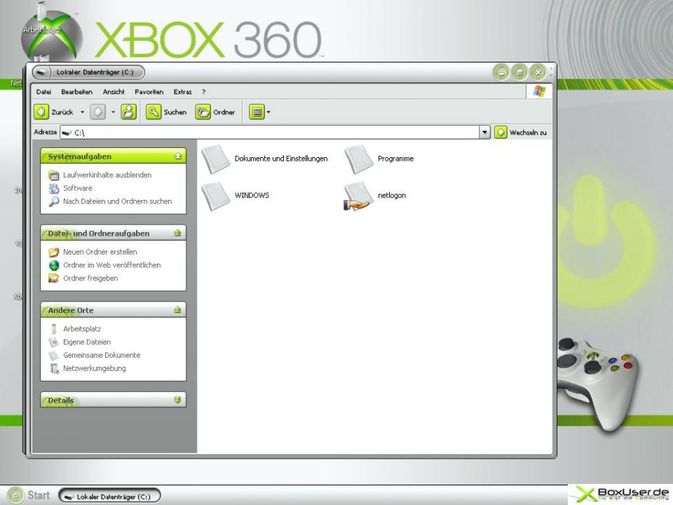The height and width of the screenshot is (505, 673).
Task: Collapse the Systemaufgaben panel
Action: pos(179,157)
